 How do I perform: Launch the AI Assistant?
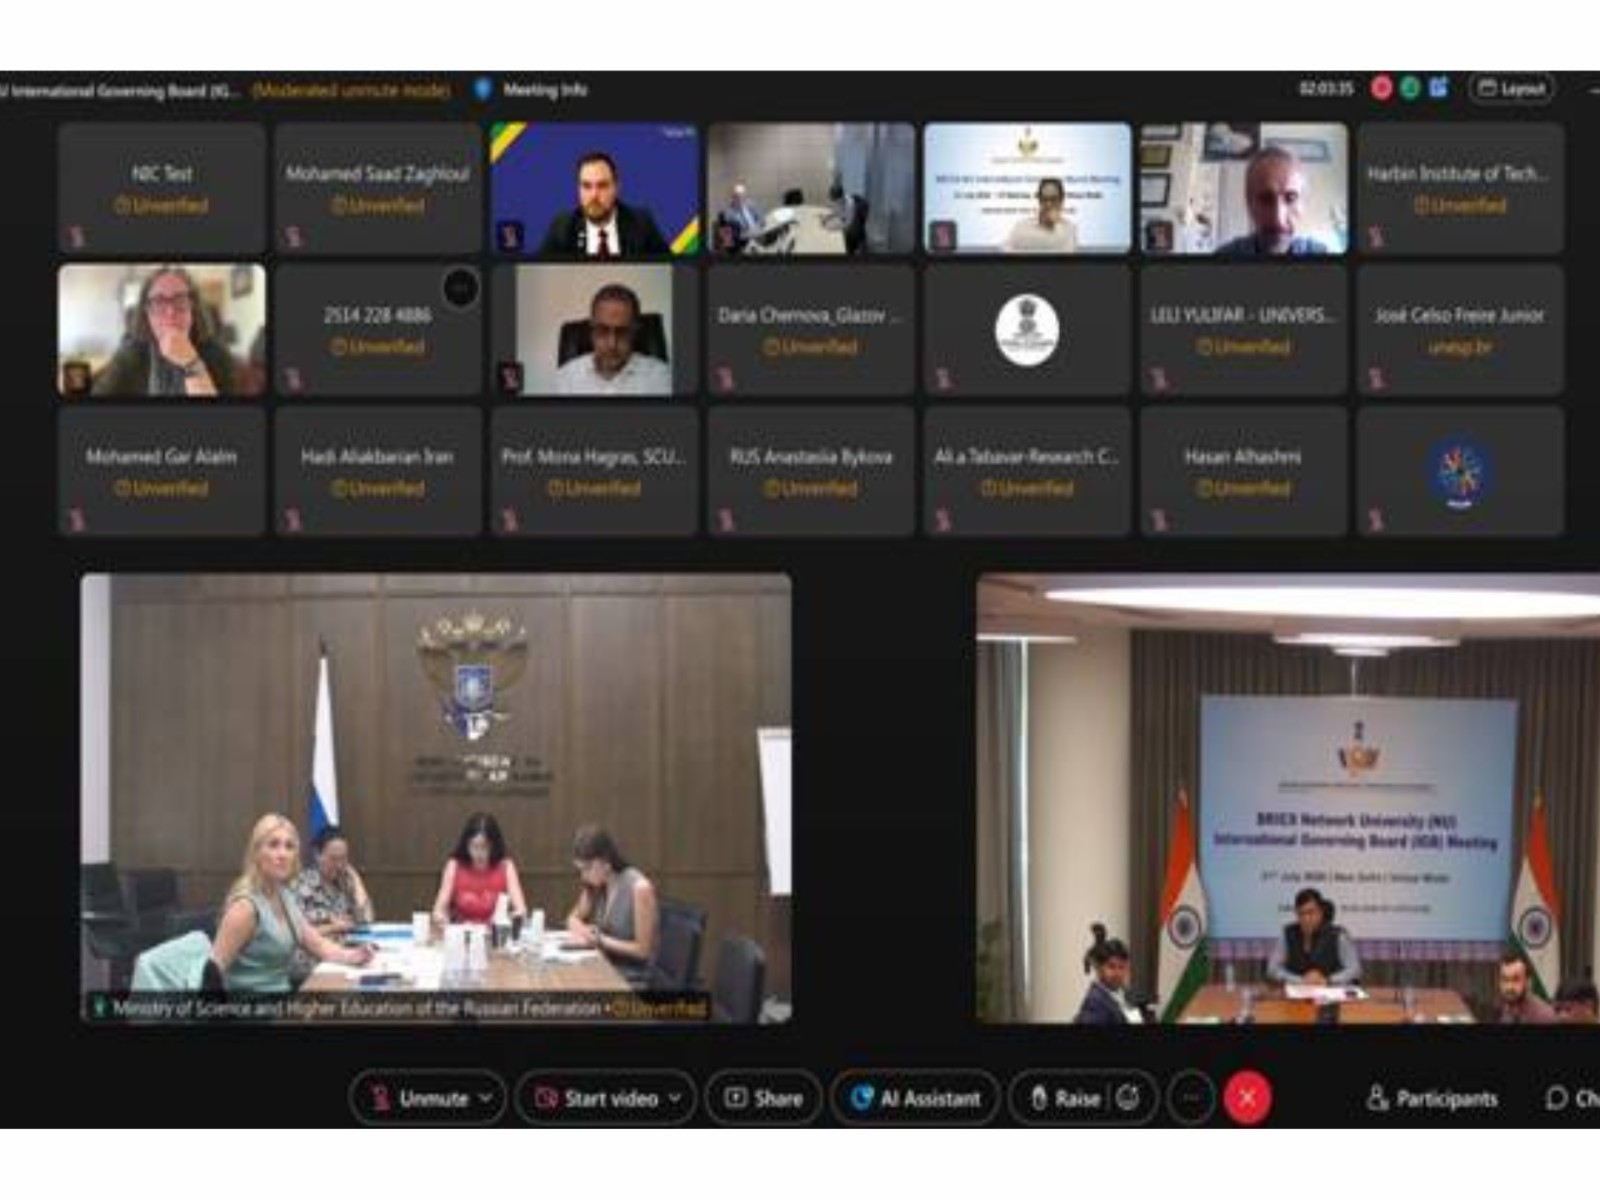click(915, 1098)
